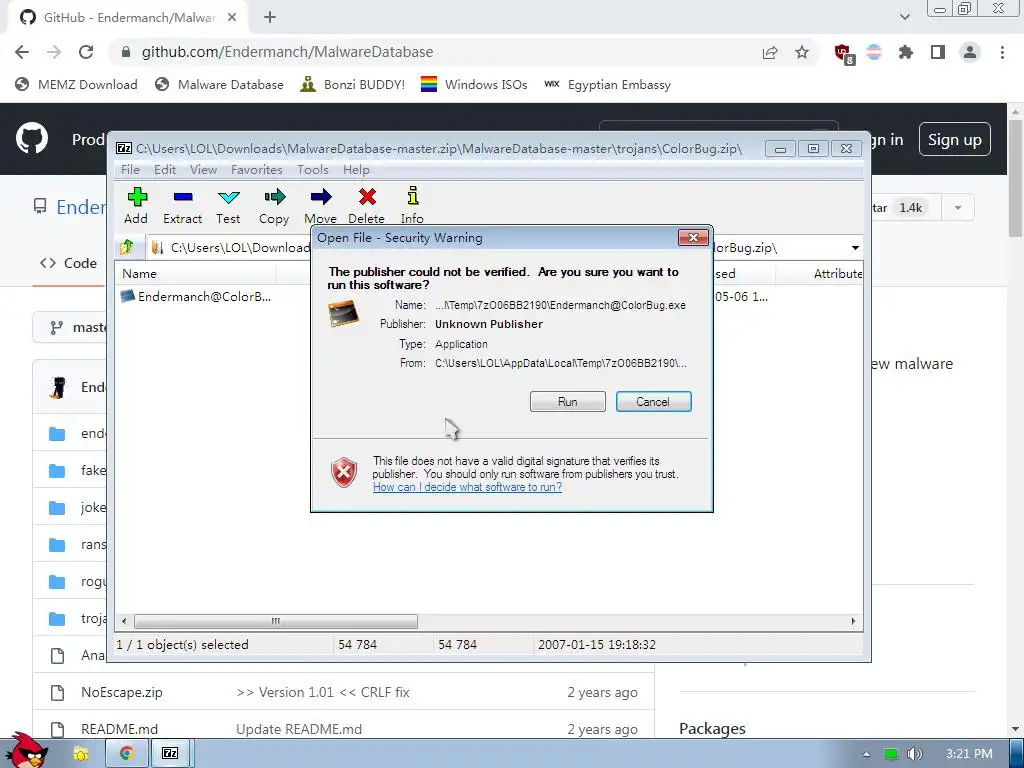Show hidden tray icons arrow

pos(866,754)
